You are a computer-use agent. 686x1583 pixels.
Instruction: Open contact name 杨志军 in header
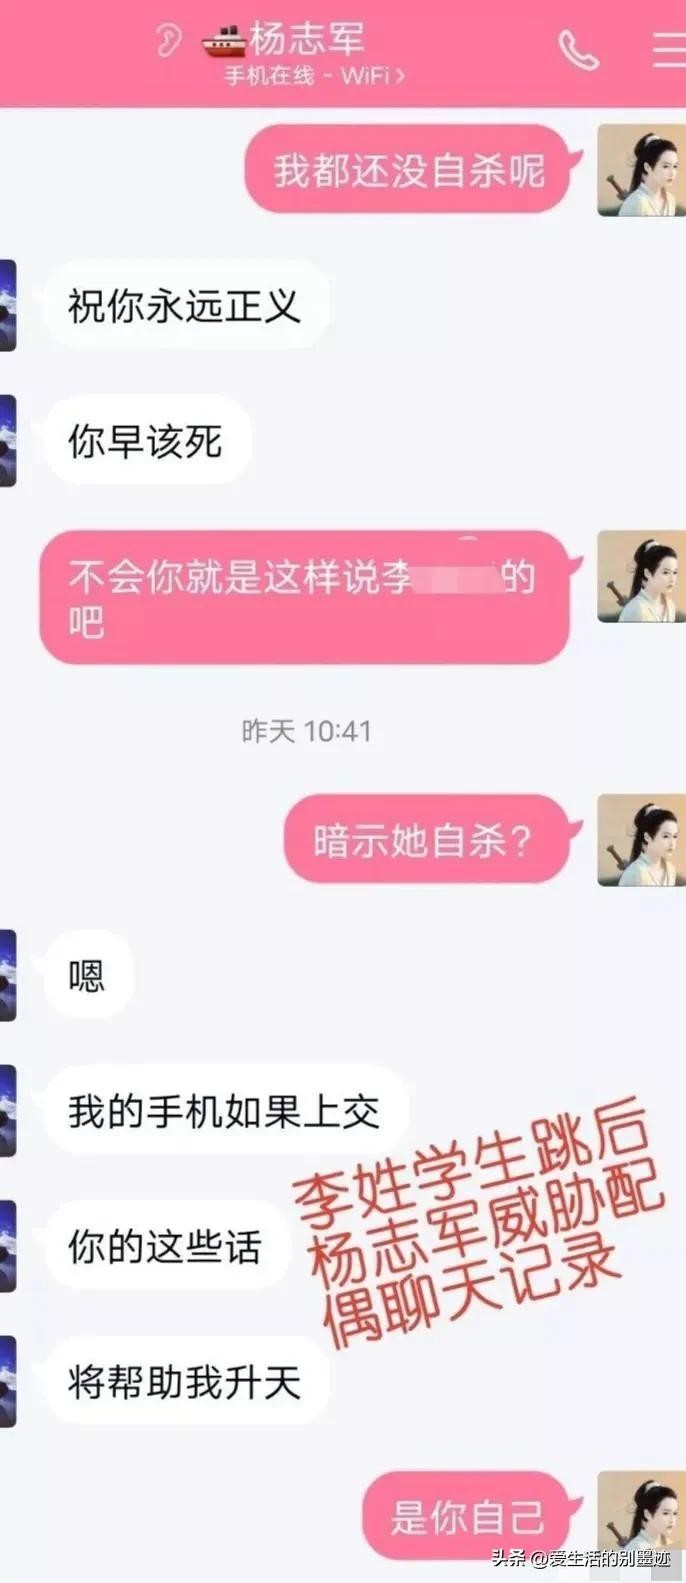(x=307, y=39)
